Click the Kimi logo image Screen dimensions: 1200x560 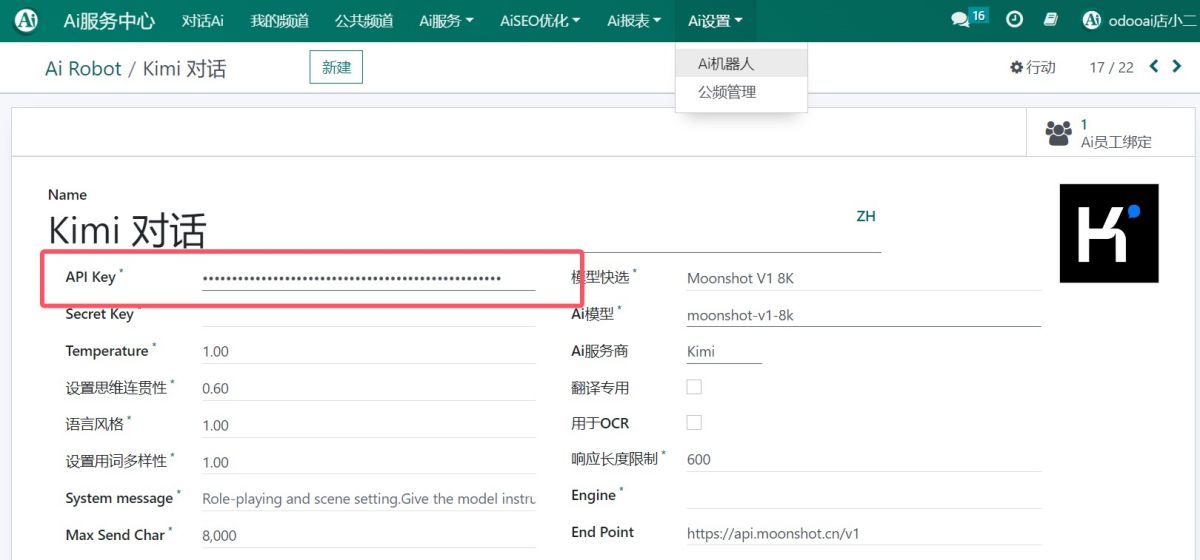coord(1109,233)
